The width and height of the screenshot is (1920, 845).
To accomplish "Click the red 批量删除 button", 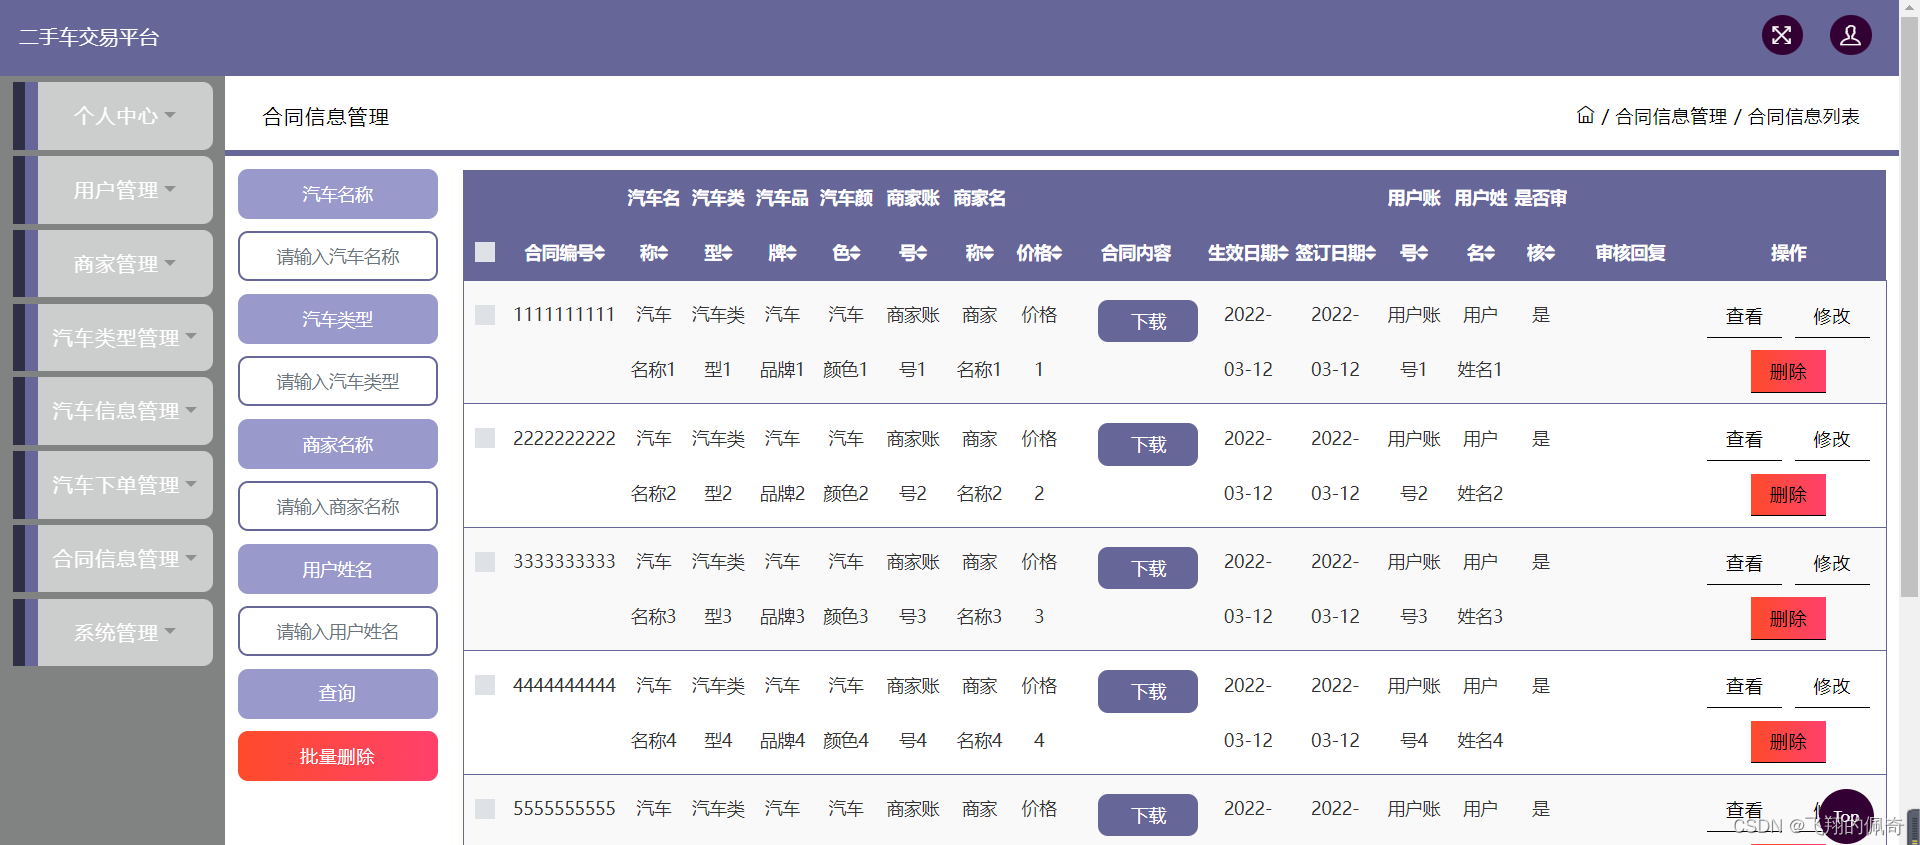I will [x=338, y=756].
